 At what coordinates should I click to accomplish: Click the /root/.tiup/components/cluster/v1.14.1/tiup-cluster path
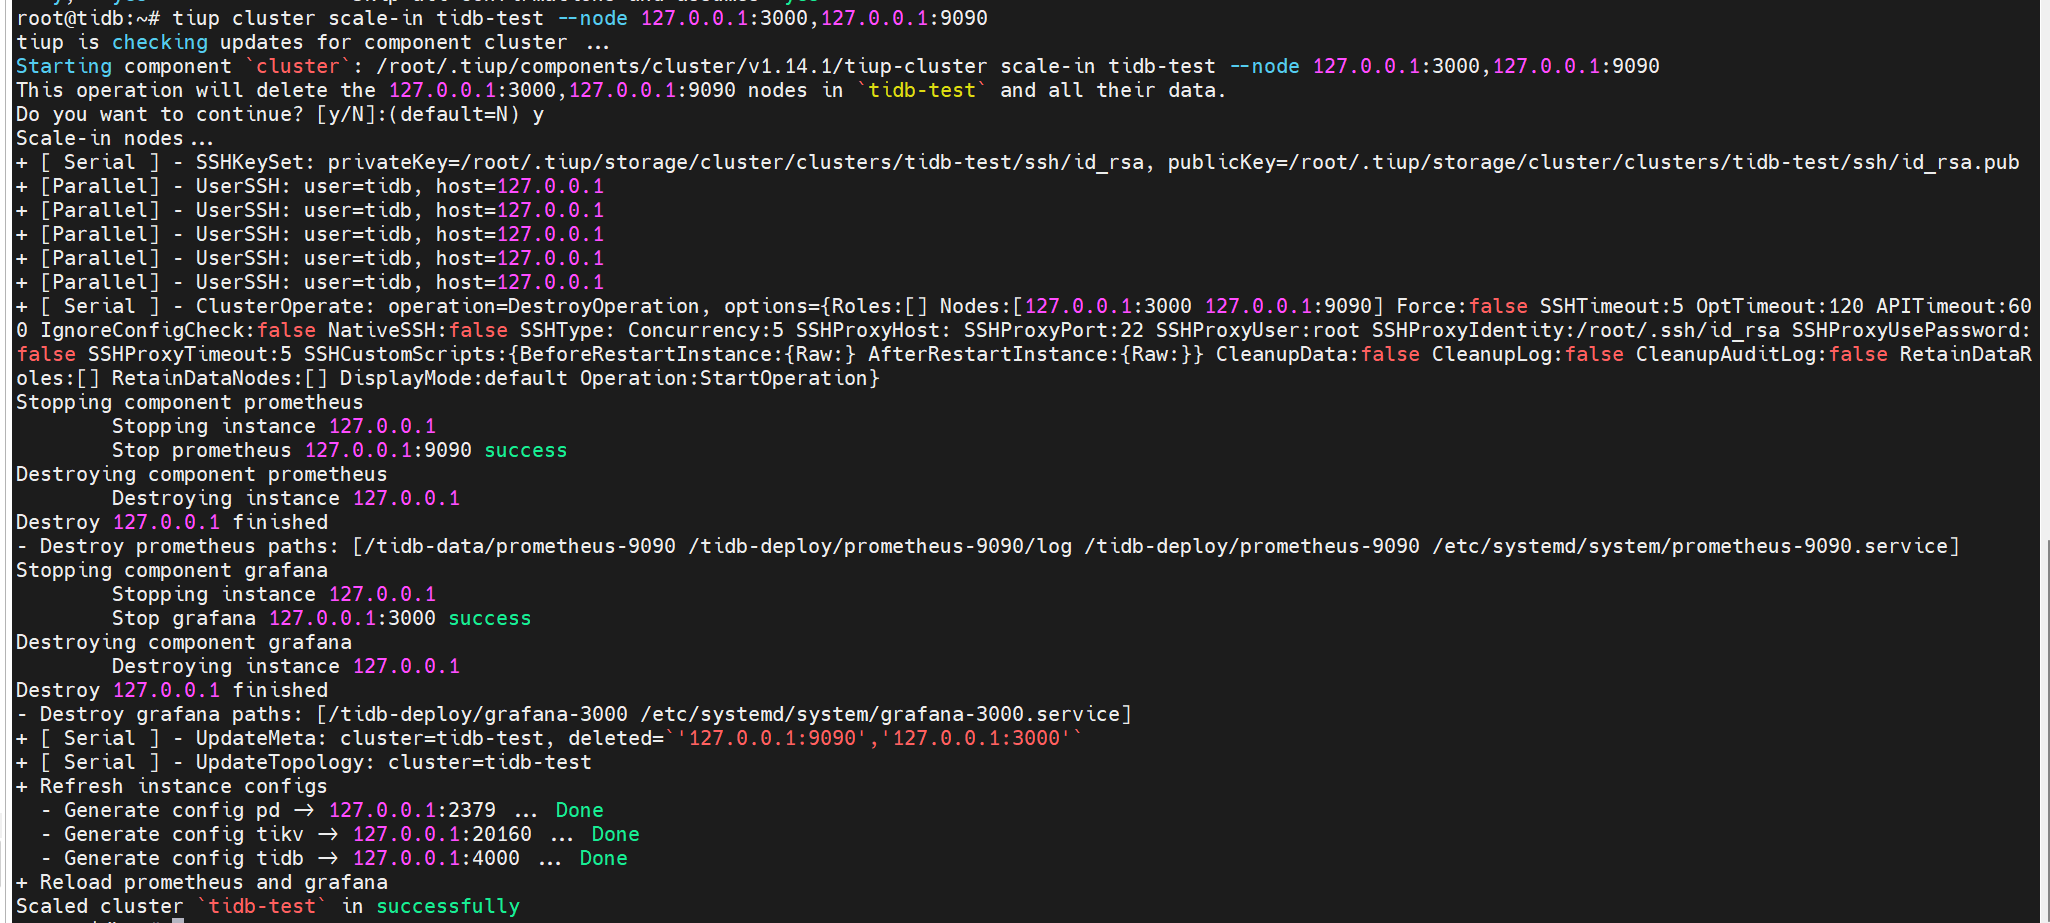click(x=682, y=66)
